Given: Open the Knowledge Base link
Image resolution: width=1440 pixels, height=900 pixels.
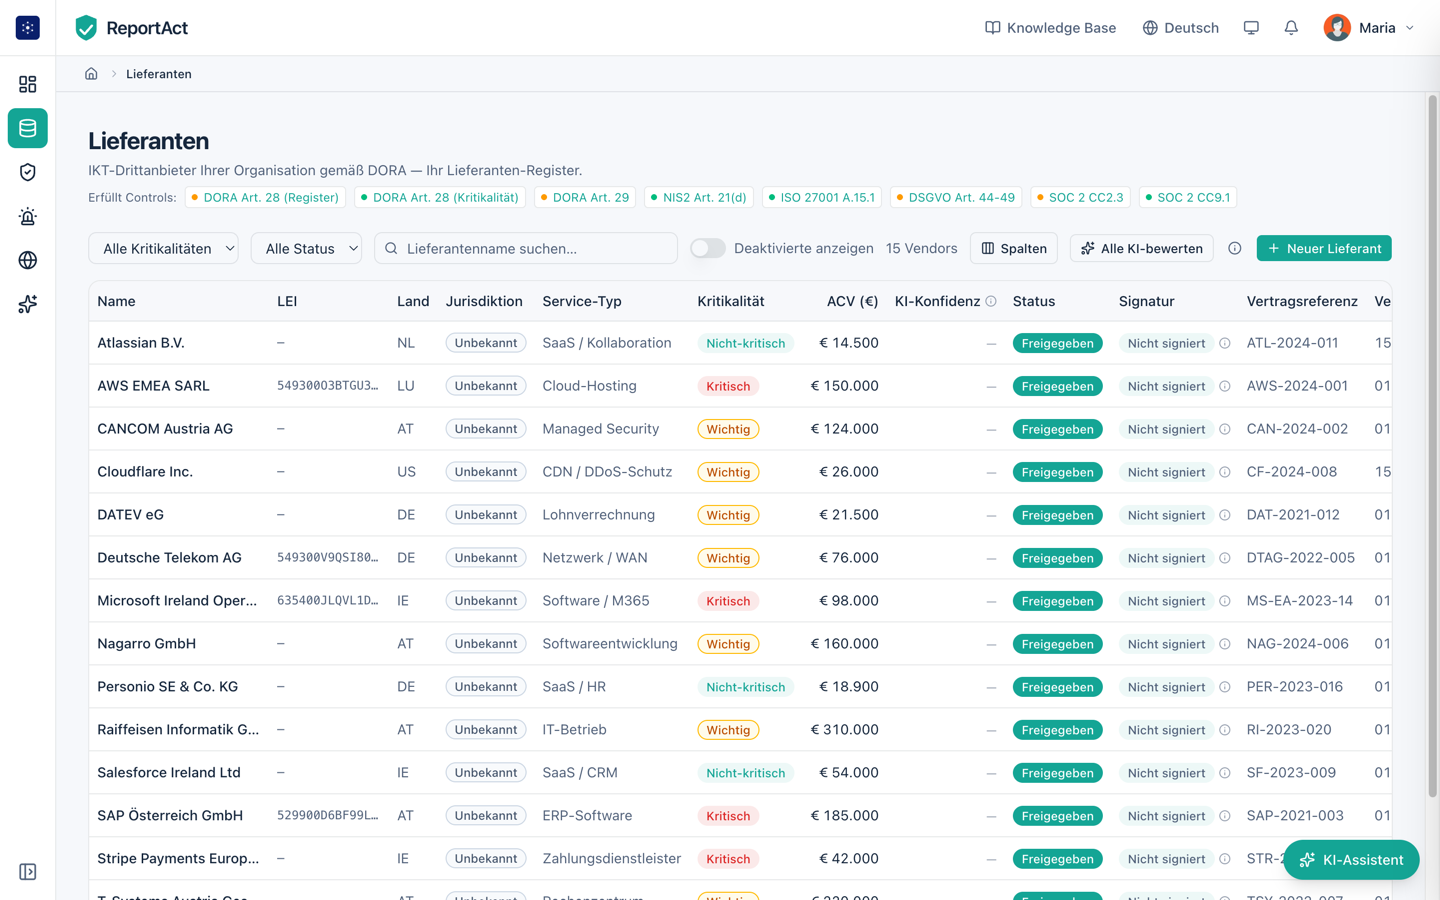Looking at the screenshot, I should pos(1050,28).
